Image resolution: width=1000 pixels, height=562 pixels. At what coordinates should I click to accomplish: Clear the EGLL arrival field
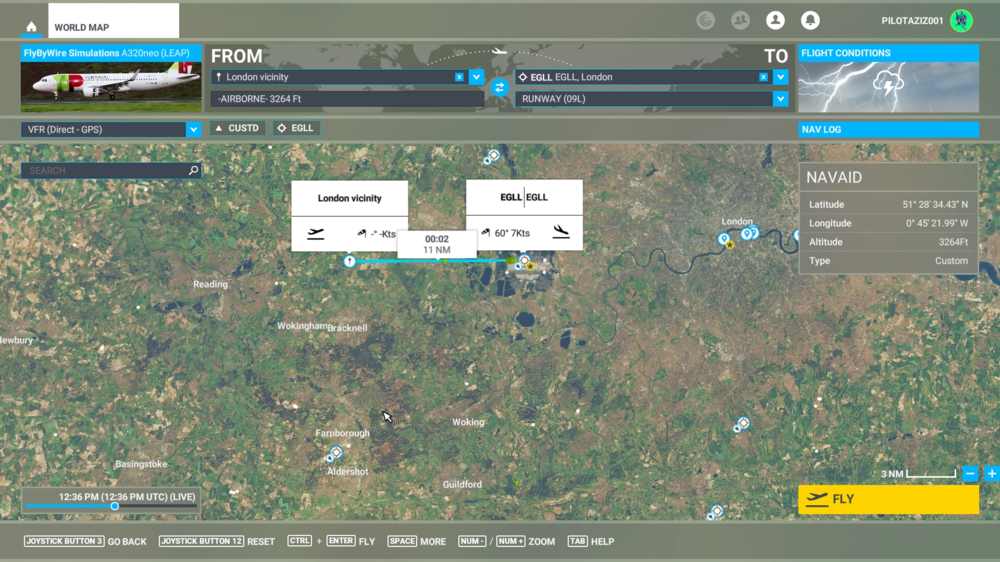(x=763, y=77)
